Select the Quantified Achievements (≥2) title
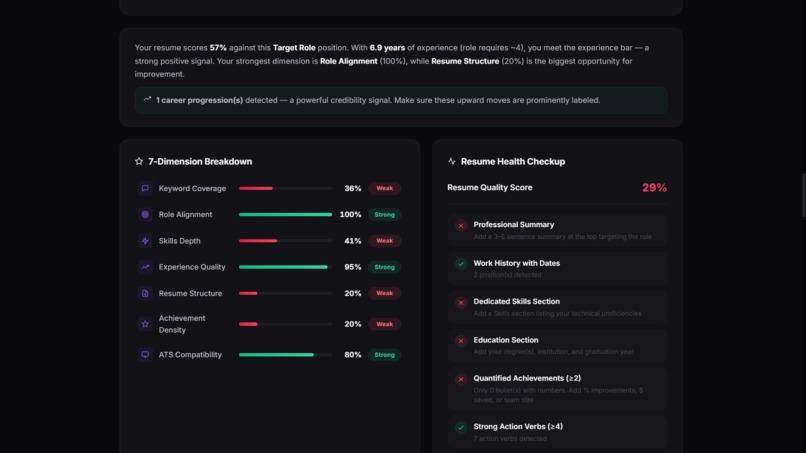 tap(527, 378)
